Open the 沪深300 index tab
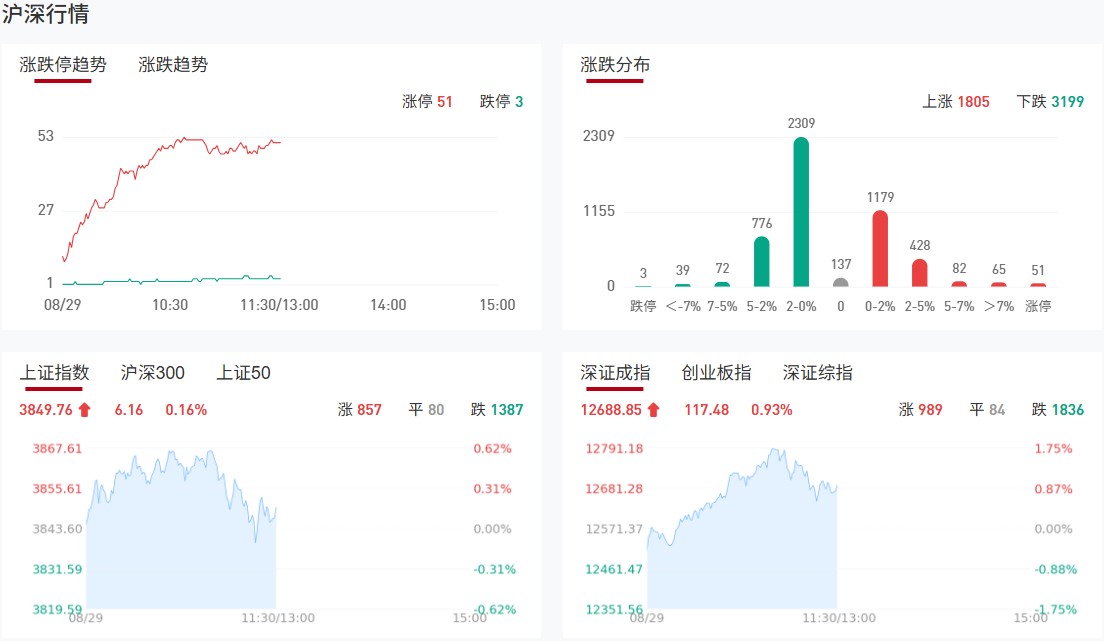Image resolution: width=1104 pixels, height=641 pixels. coord(152,373)
